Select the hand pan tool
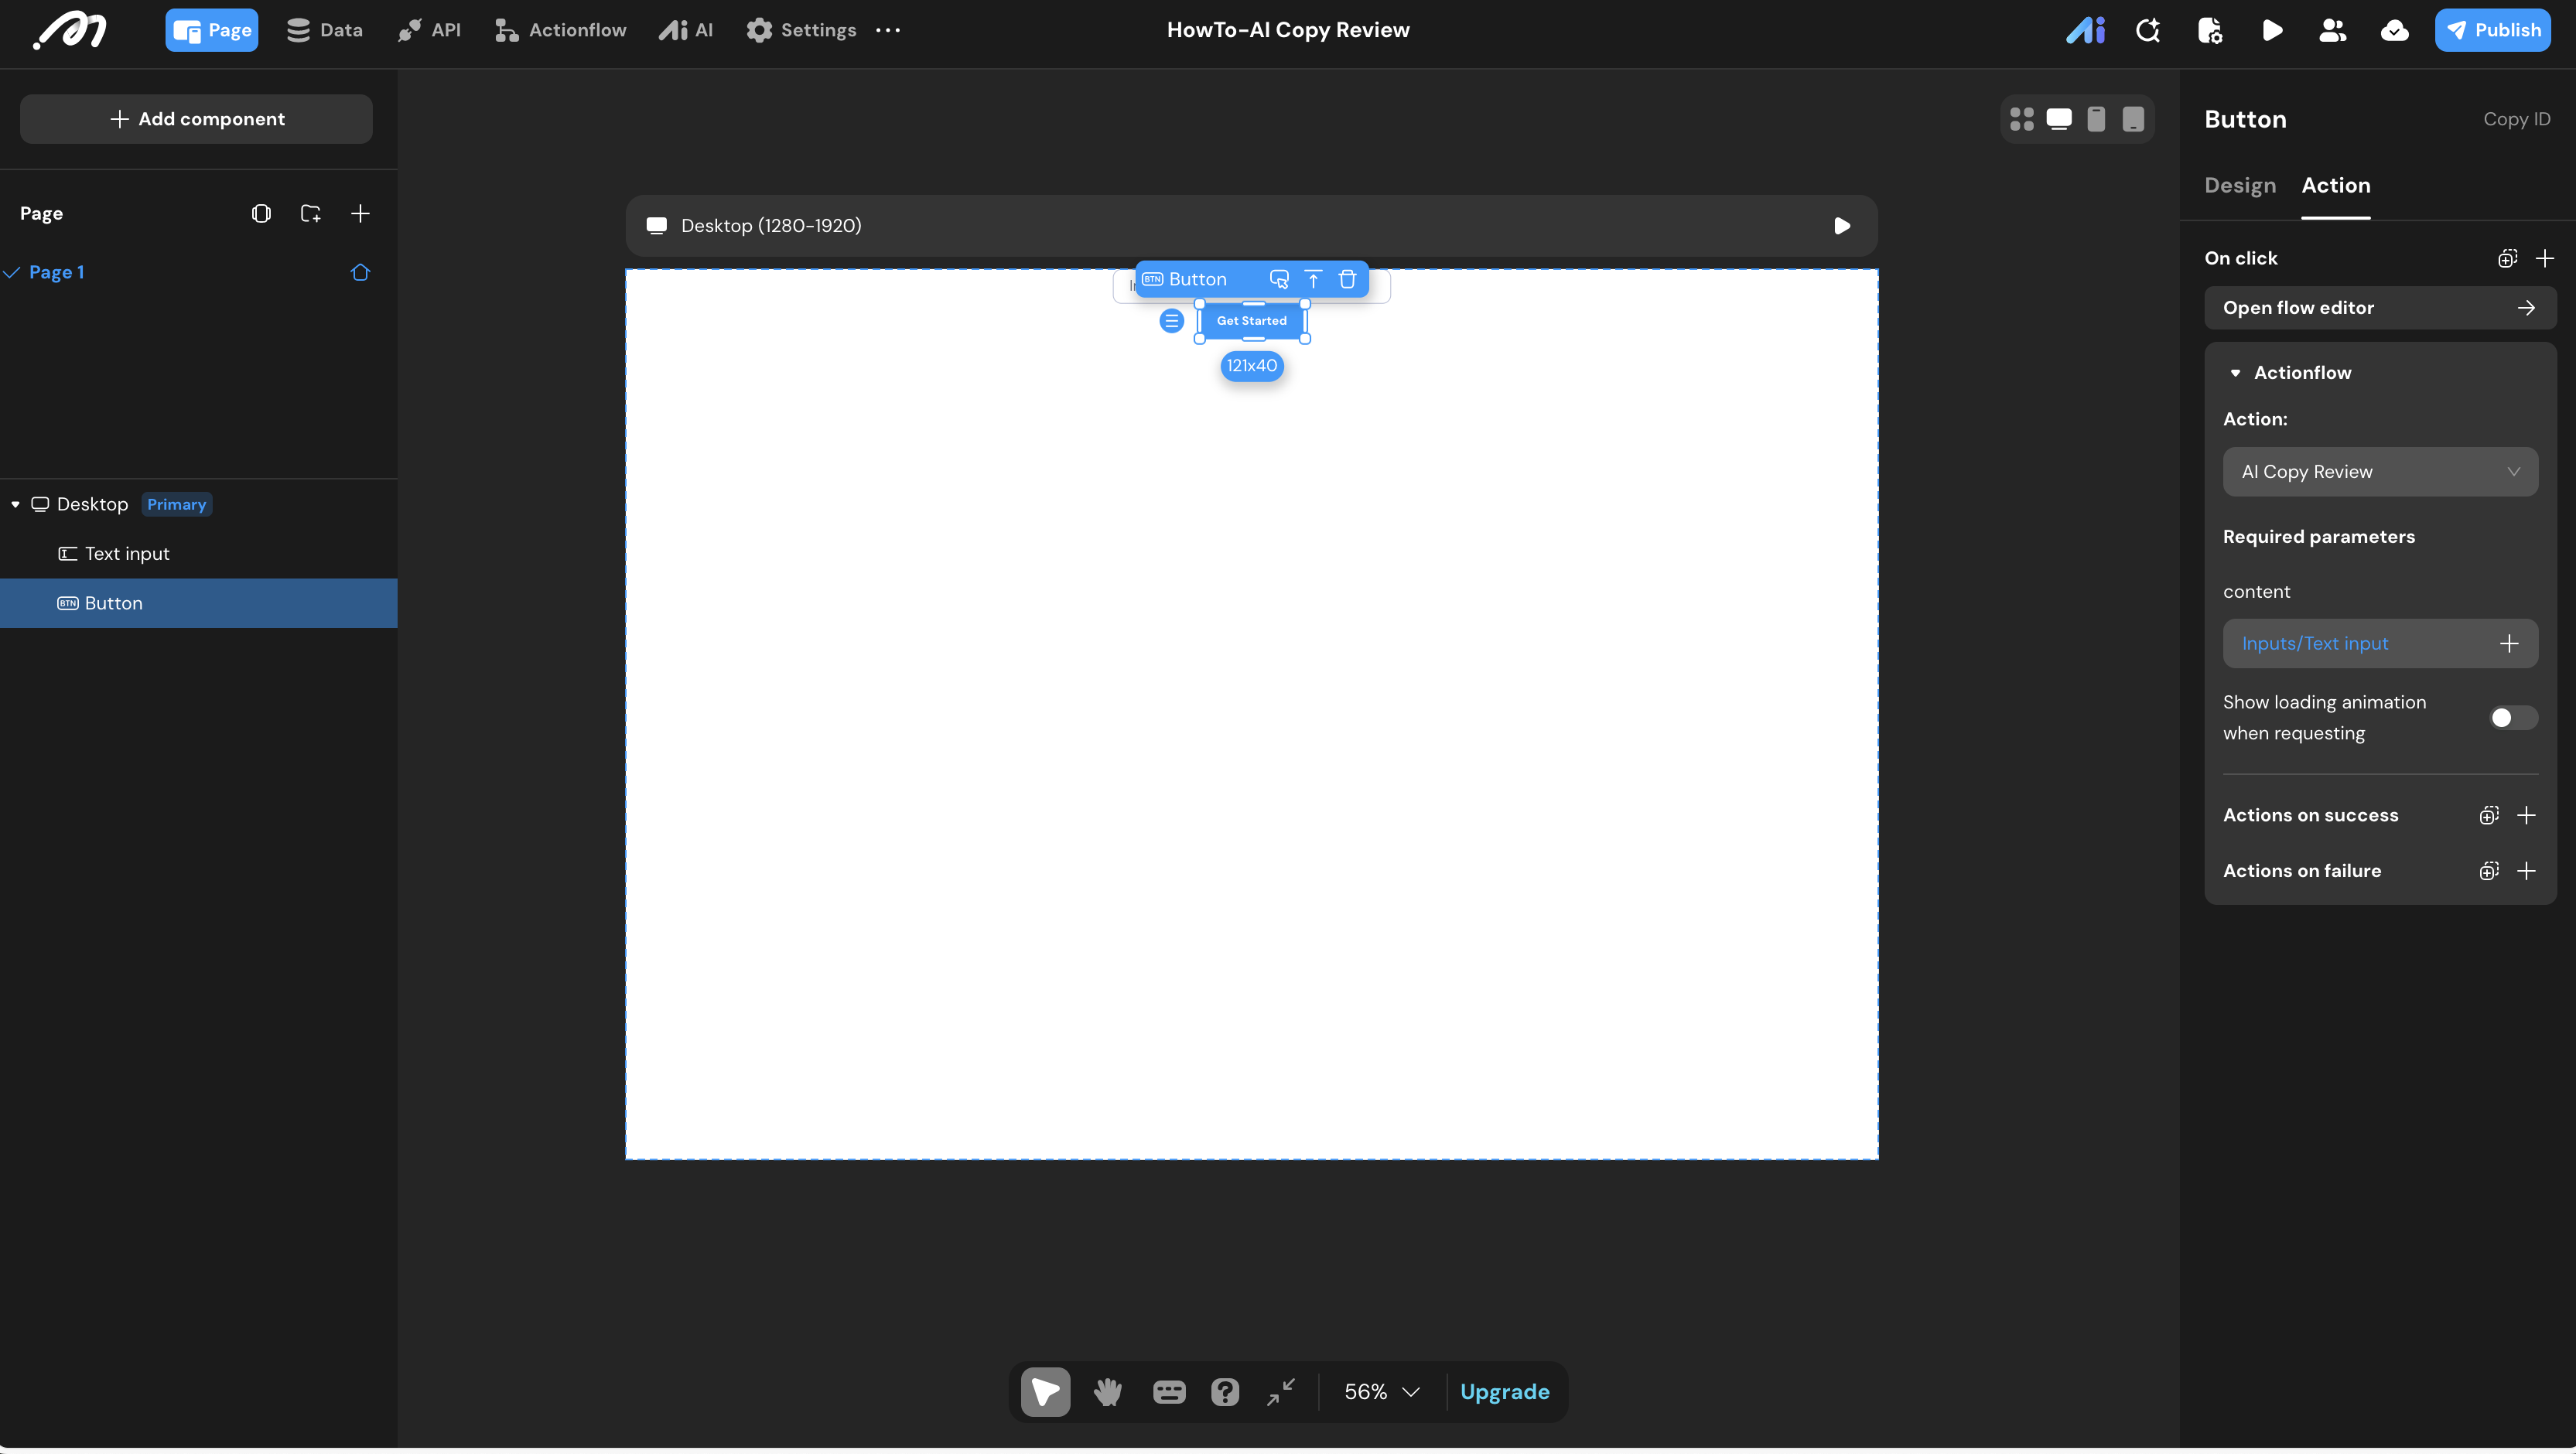The width and height of the screenshot is (2576, 1454). click(1107, 1392)
